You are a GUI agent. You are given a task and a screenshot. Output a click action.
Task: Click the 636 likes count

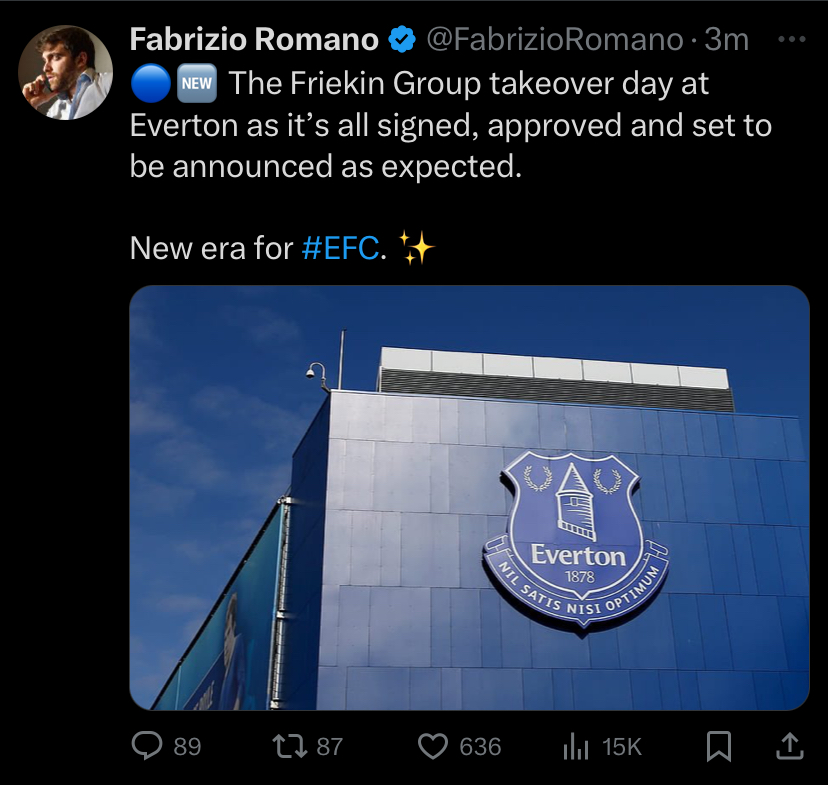[x=480, y=746]
